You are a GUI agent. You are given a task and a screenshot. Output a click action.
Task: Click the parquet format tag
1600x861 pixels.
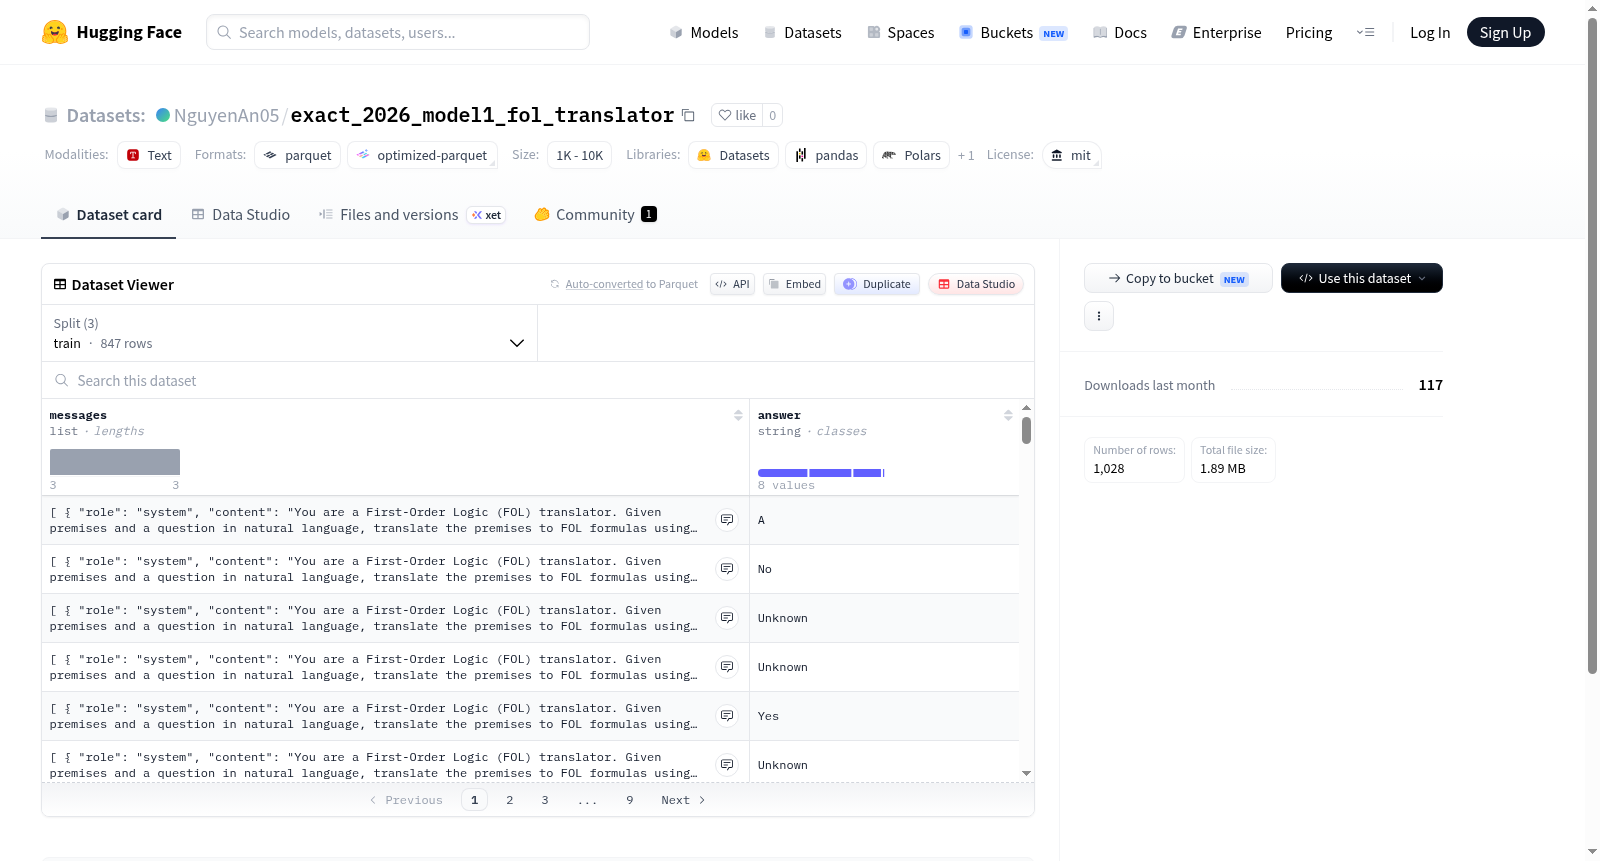click(x=298, y=155)
